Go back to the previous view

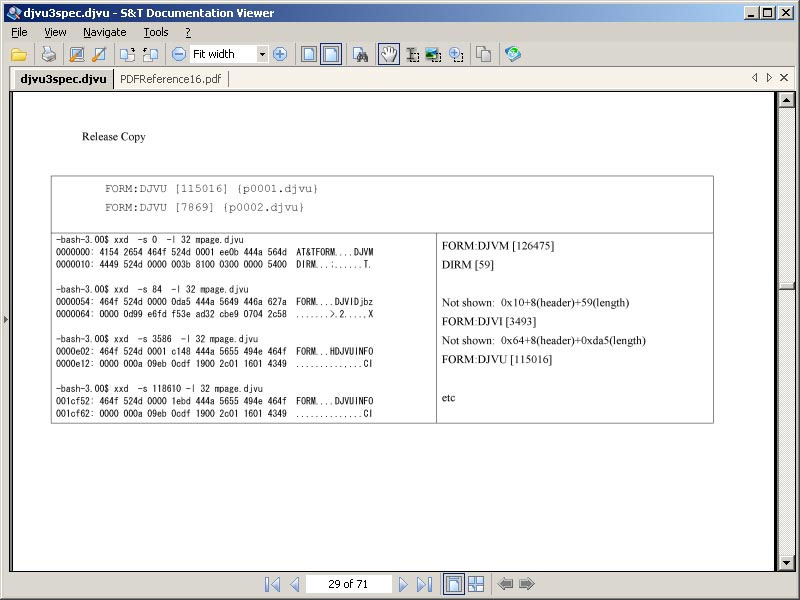click(x=505, y=583)
